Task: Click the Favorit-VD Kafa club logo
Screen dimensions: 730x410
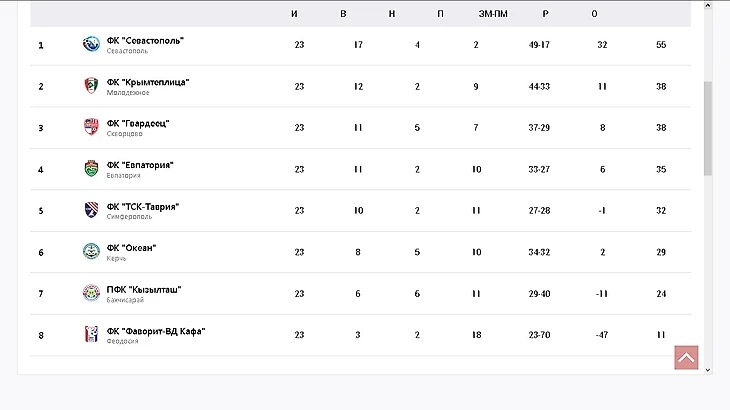Action: tap(91, 334)
